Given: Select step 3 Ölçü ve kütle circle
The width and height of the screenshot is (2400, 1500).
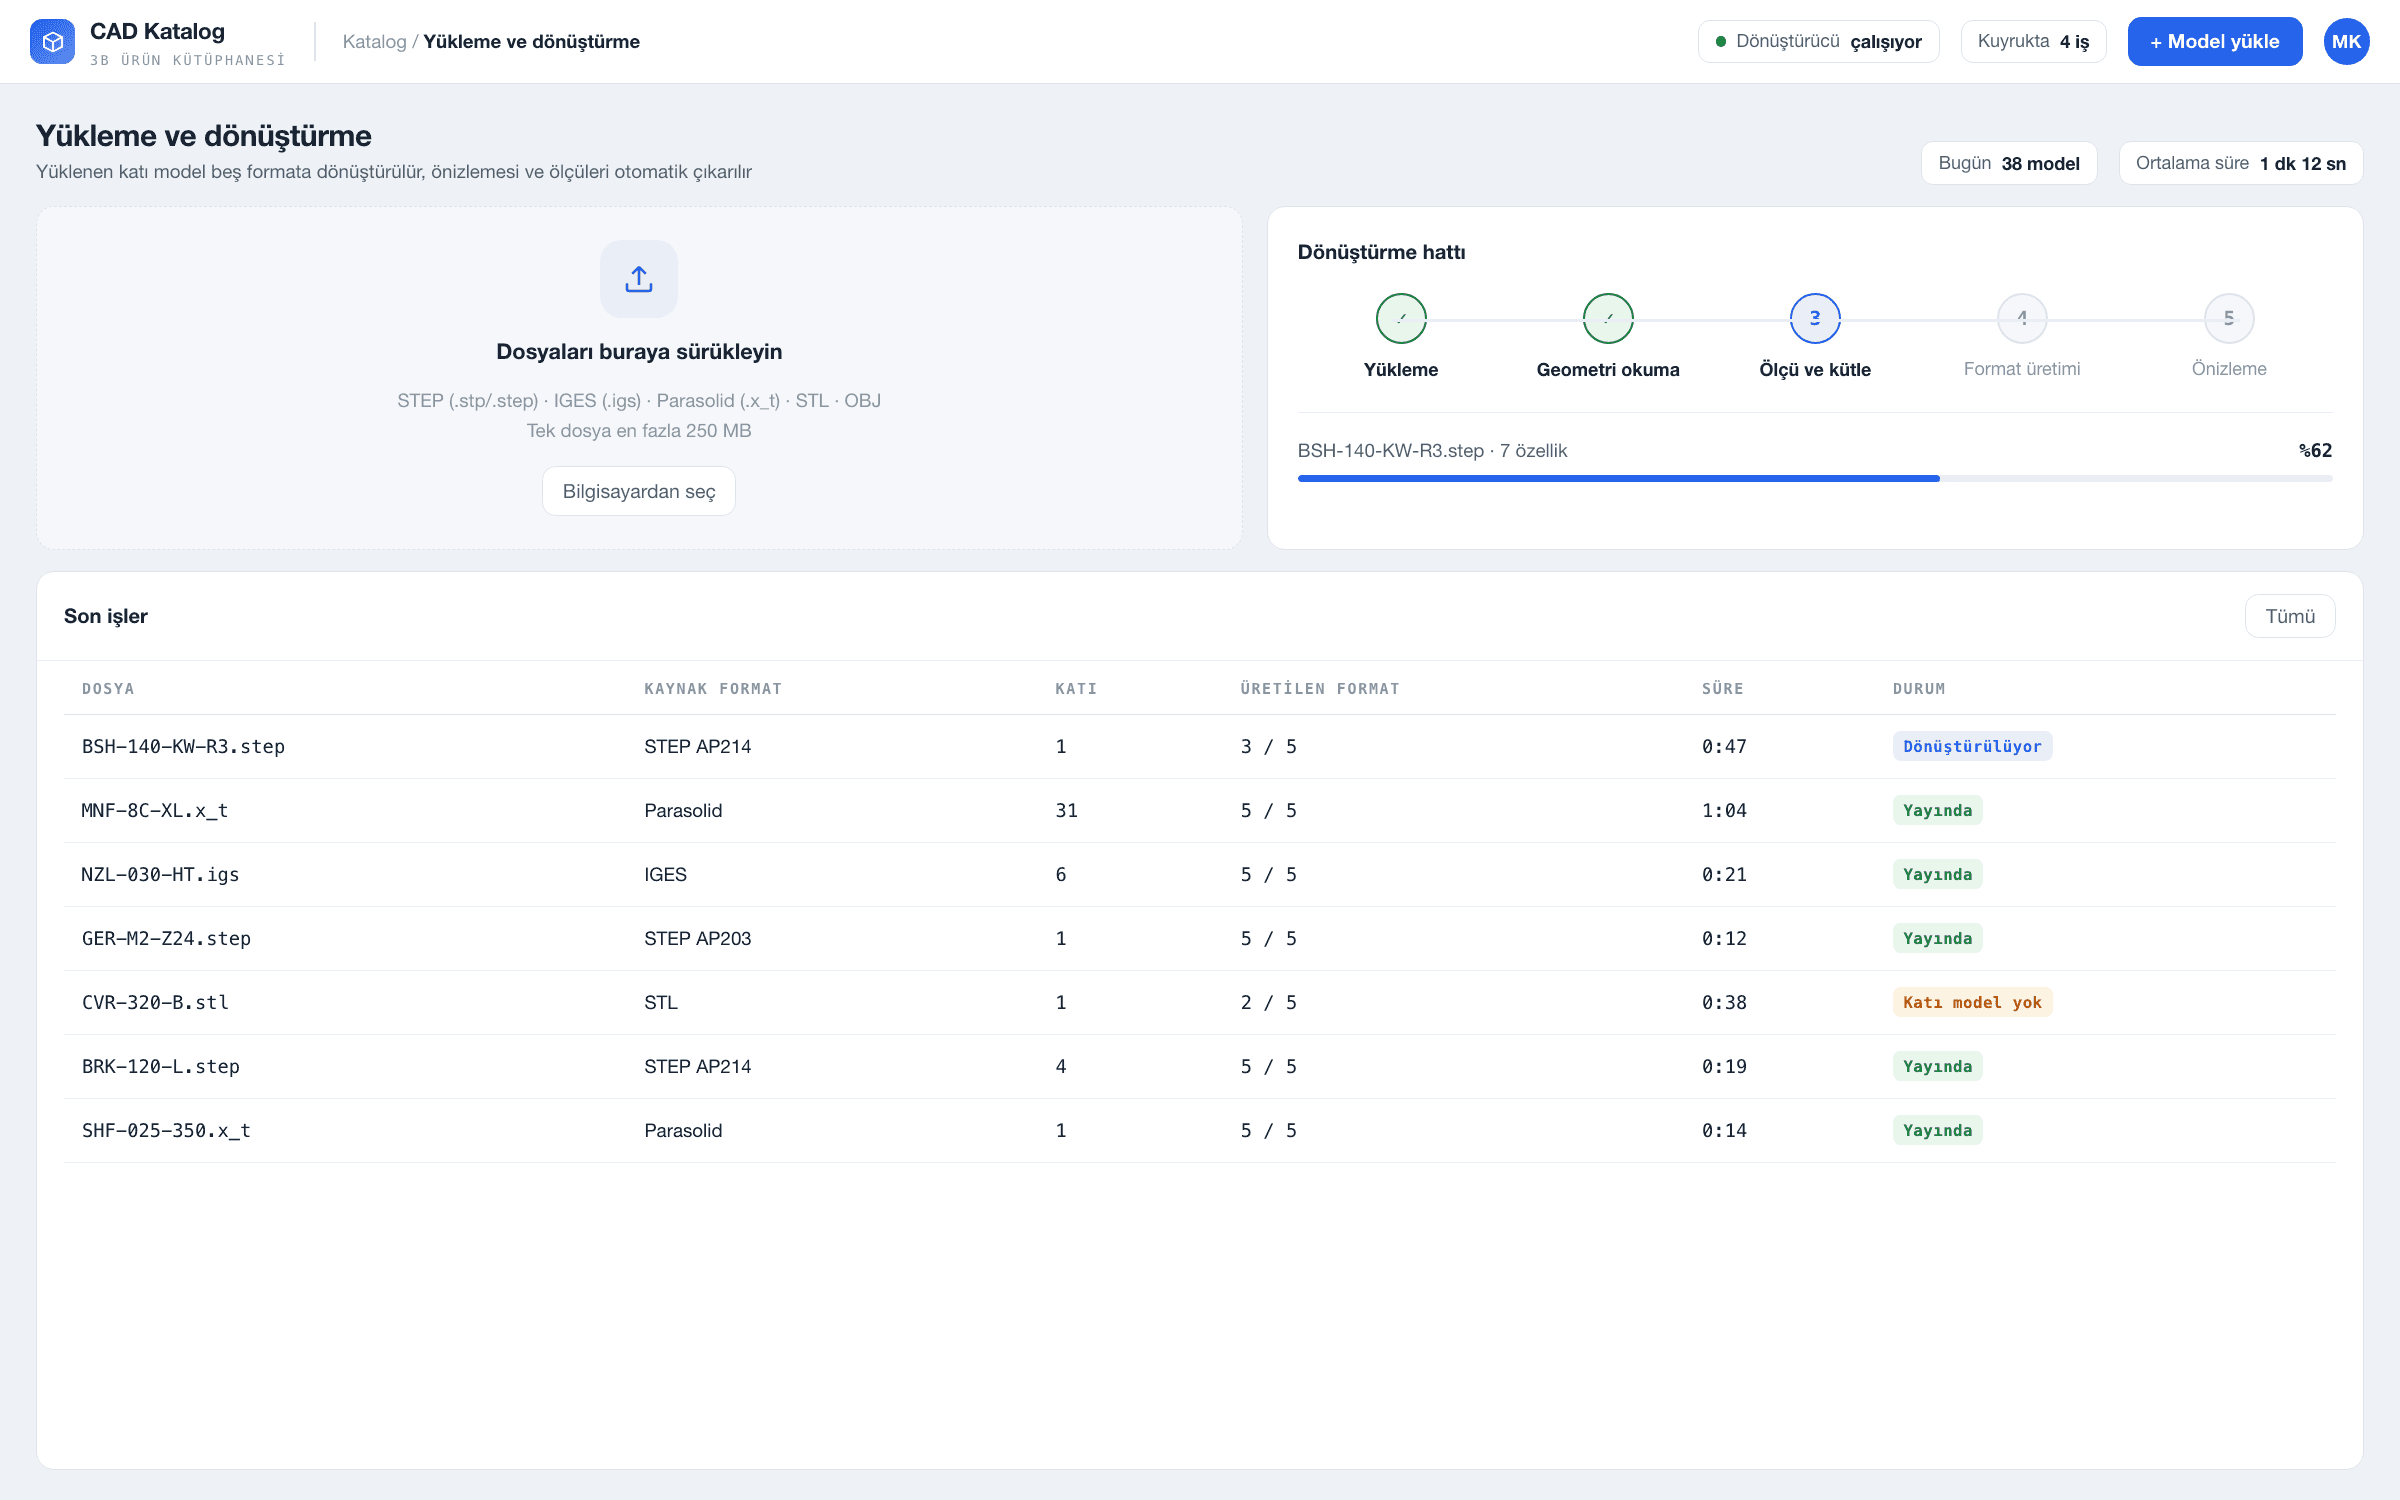Looking at the screenshot, I should pos(1815,318).
